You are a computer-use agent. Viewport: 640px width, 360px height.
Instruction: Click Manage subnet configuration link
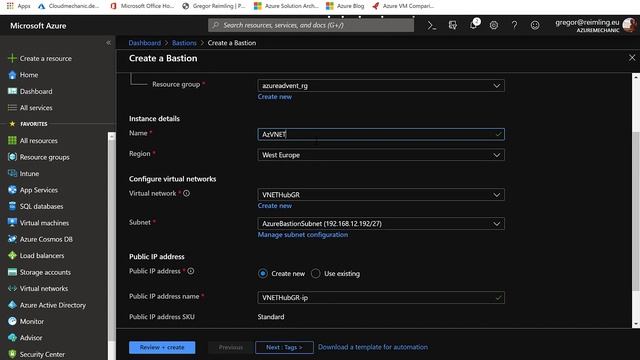[x=303, y=235]
